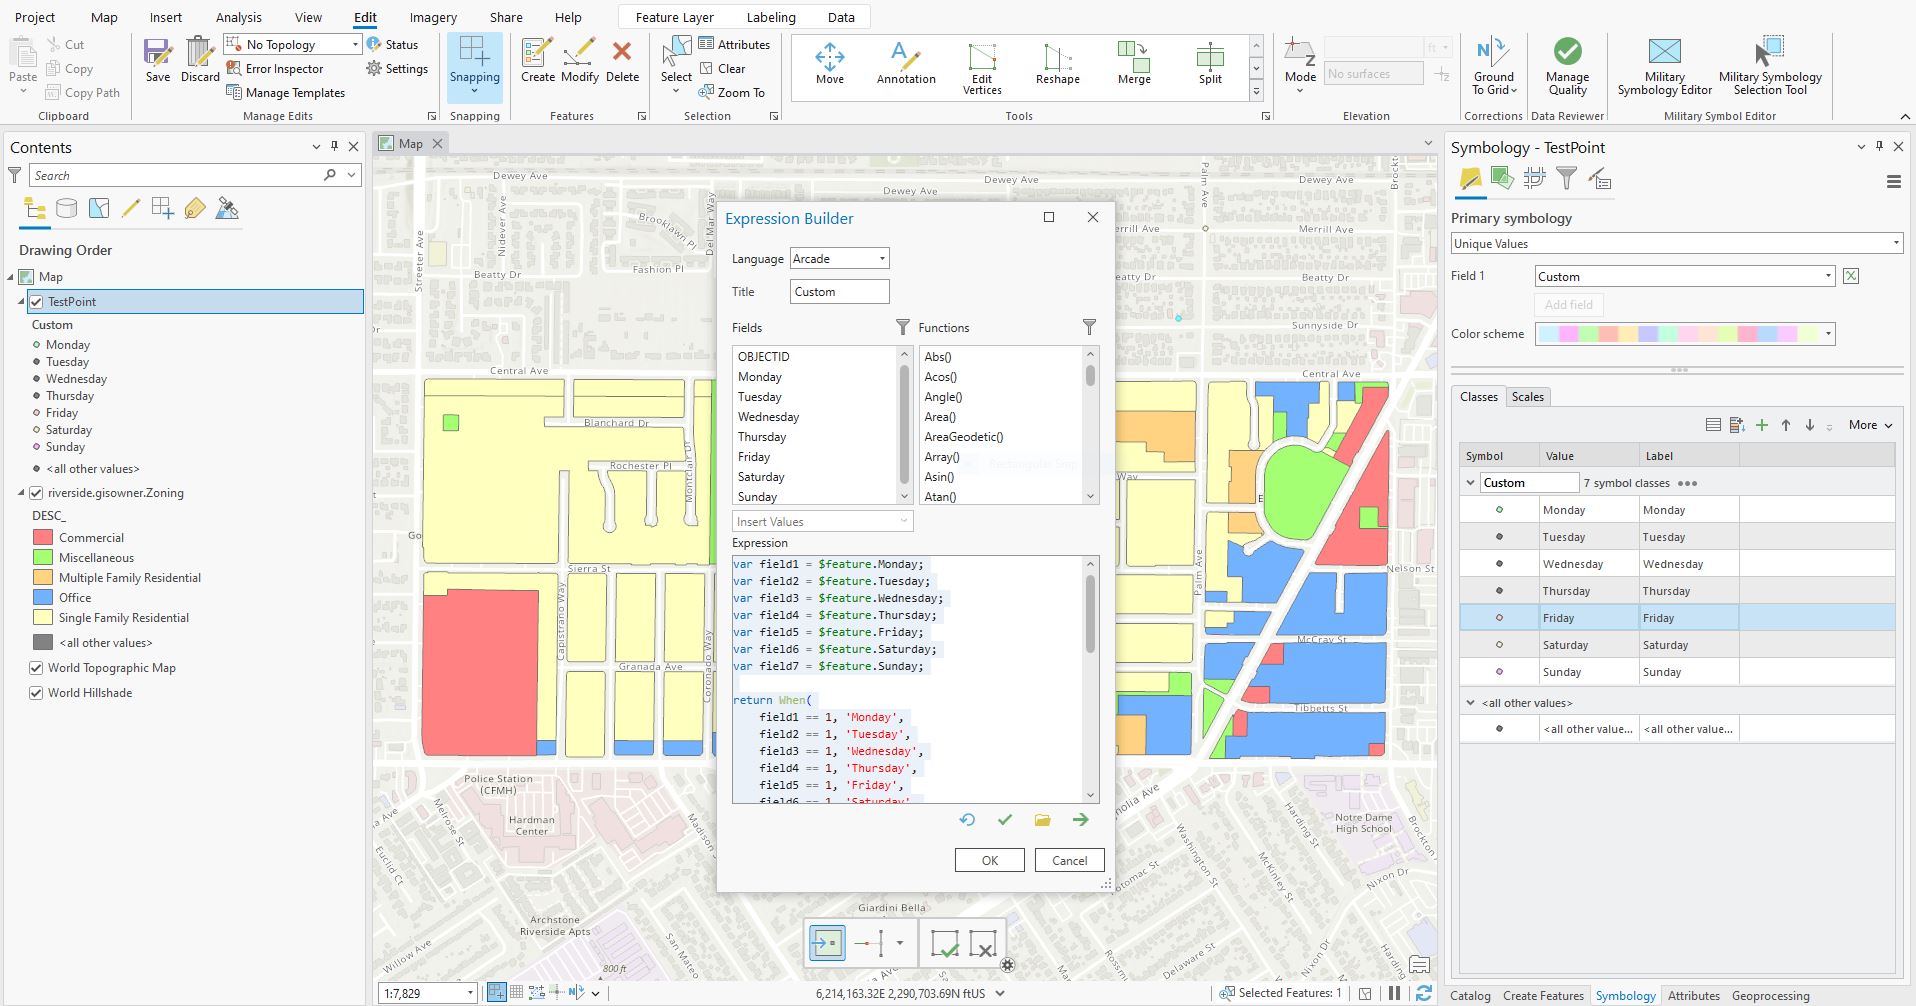Open the Language Arcade dropdown
This screenshot has height=1006, width=1916.
[839, 259]
